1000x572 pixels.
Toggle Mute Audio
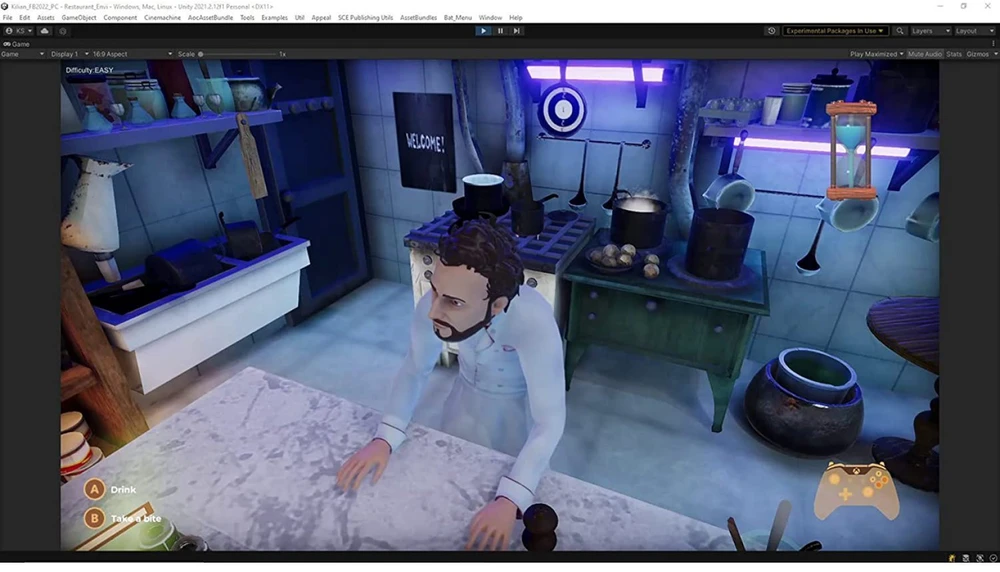point(925,54)
